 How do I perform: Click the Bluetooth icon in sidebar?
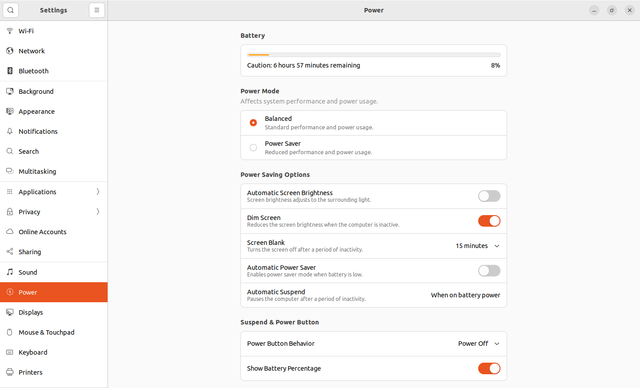[x=10, y=71]
